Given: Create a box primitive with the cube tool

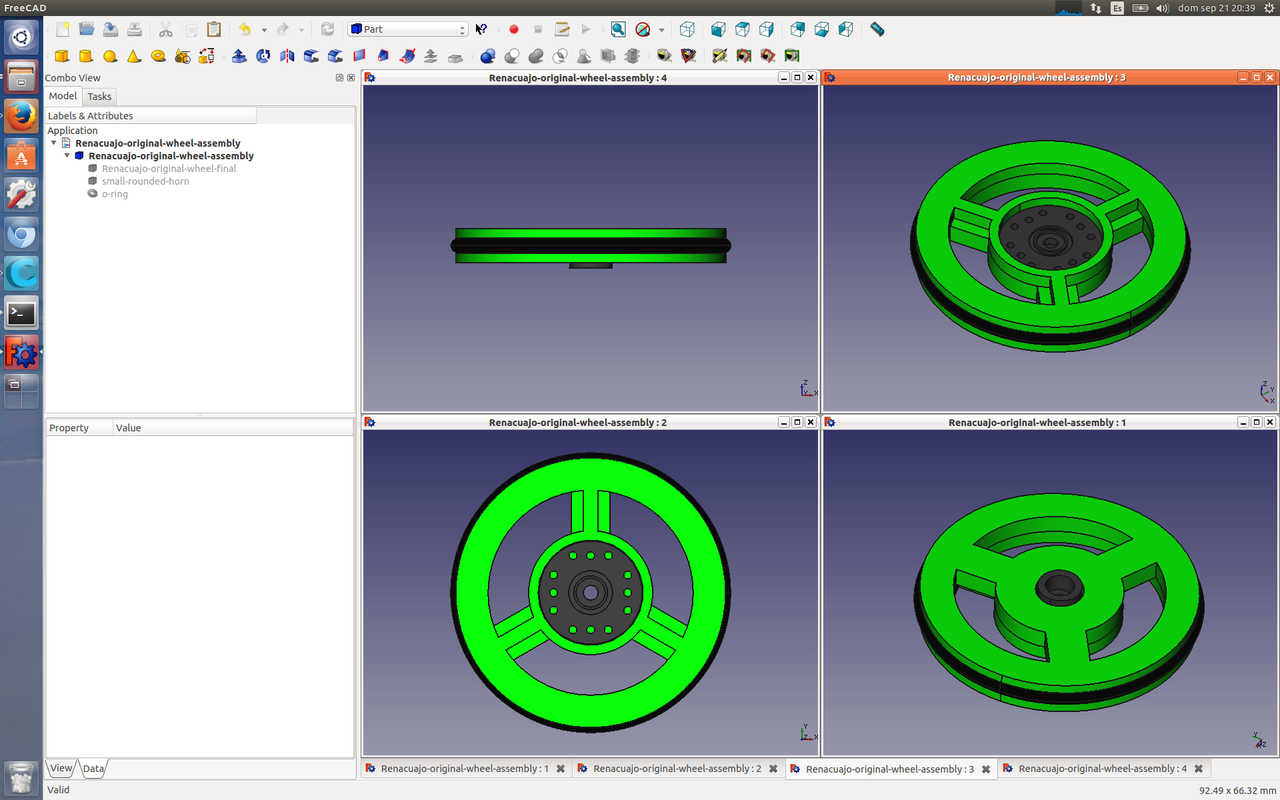Looking at the screenshot, I should (x=62, y=56).
